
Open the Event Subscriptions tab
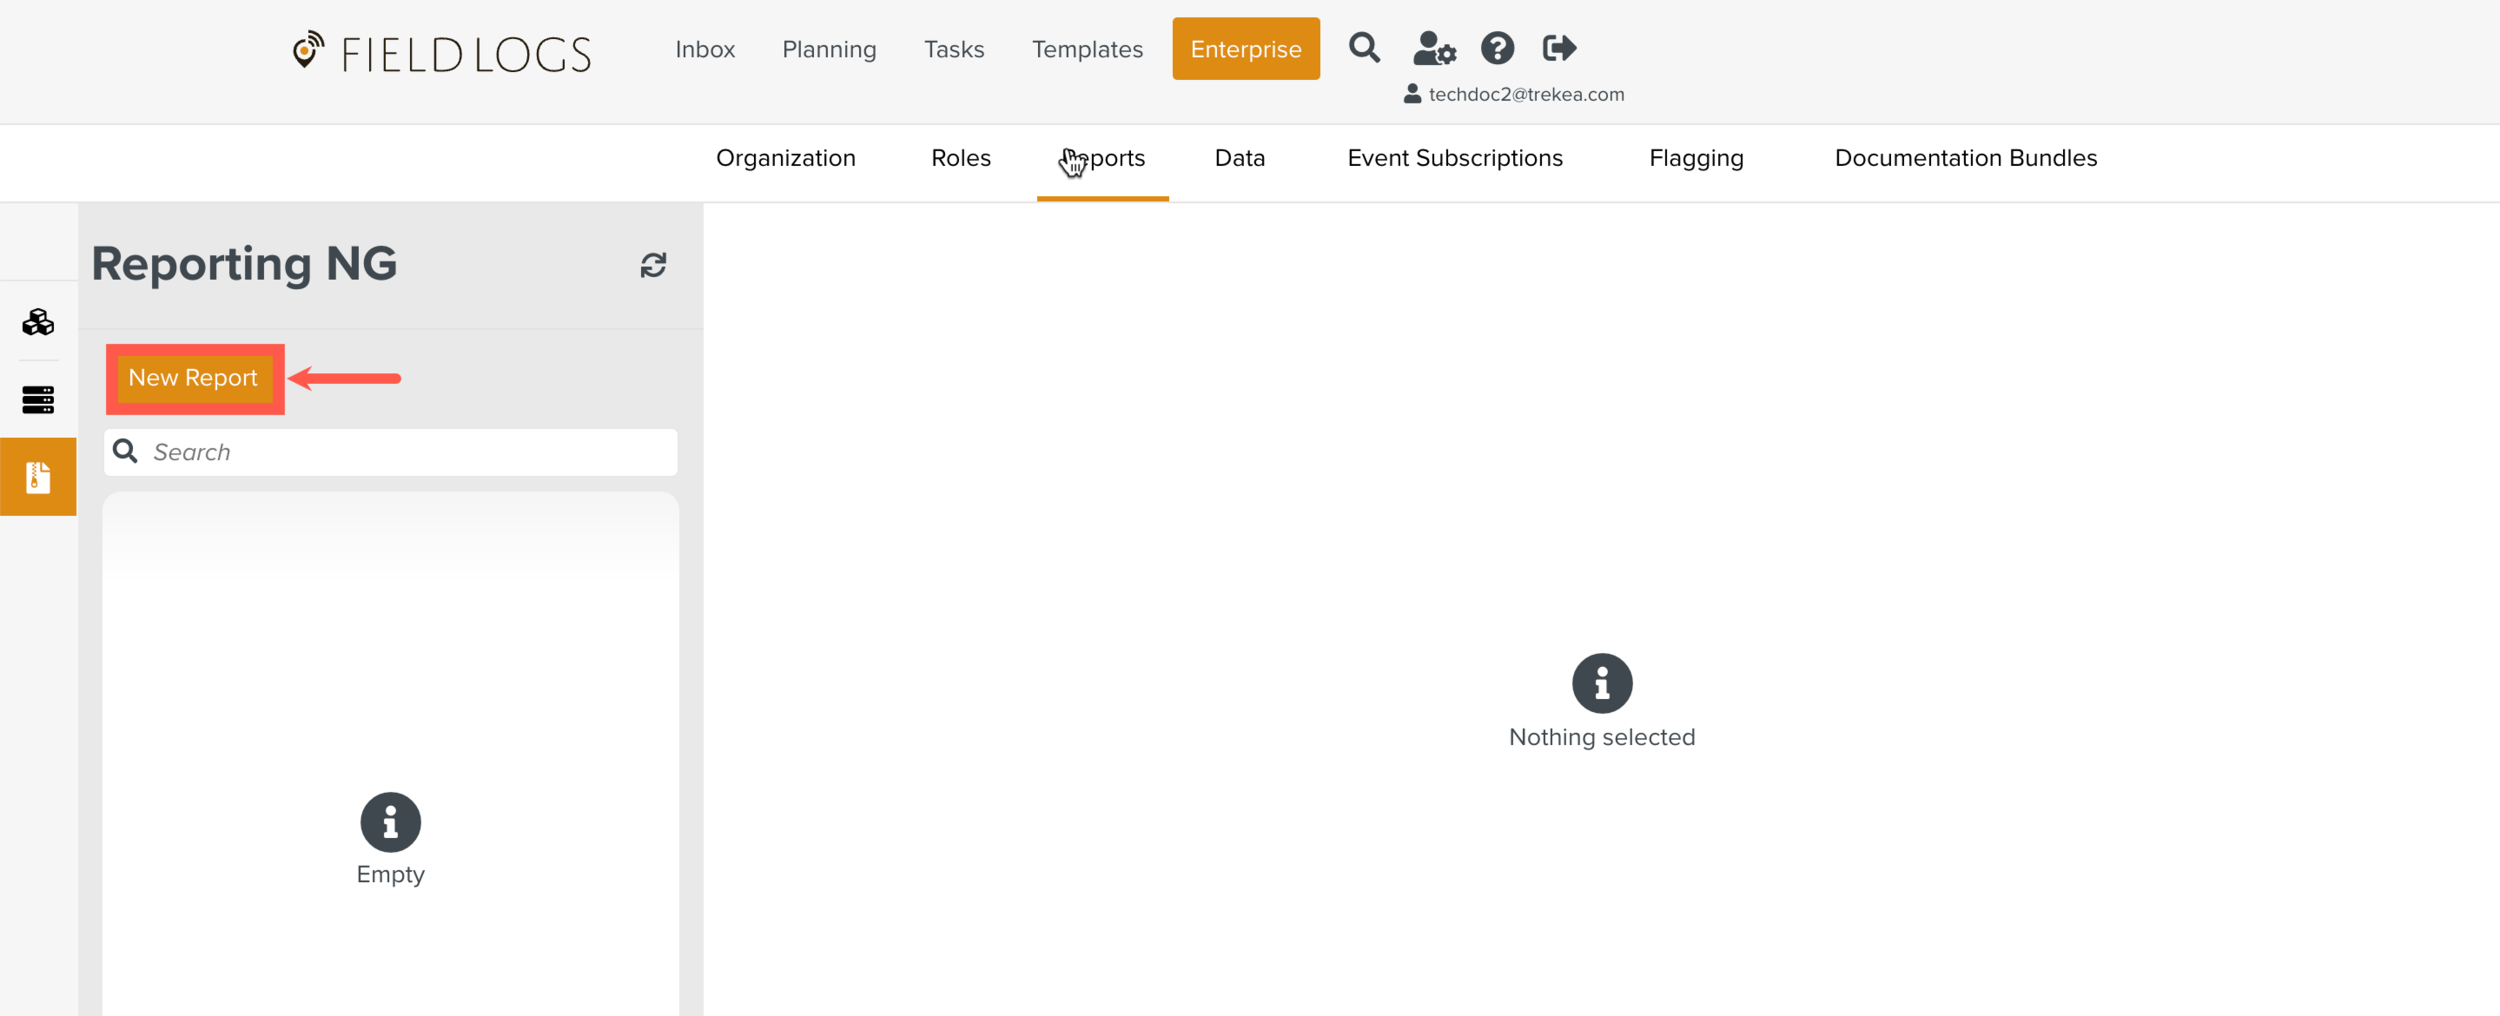(1454, 158)
